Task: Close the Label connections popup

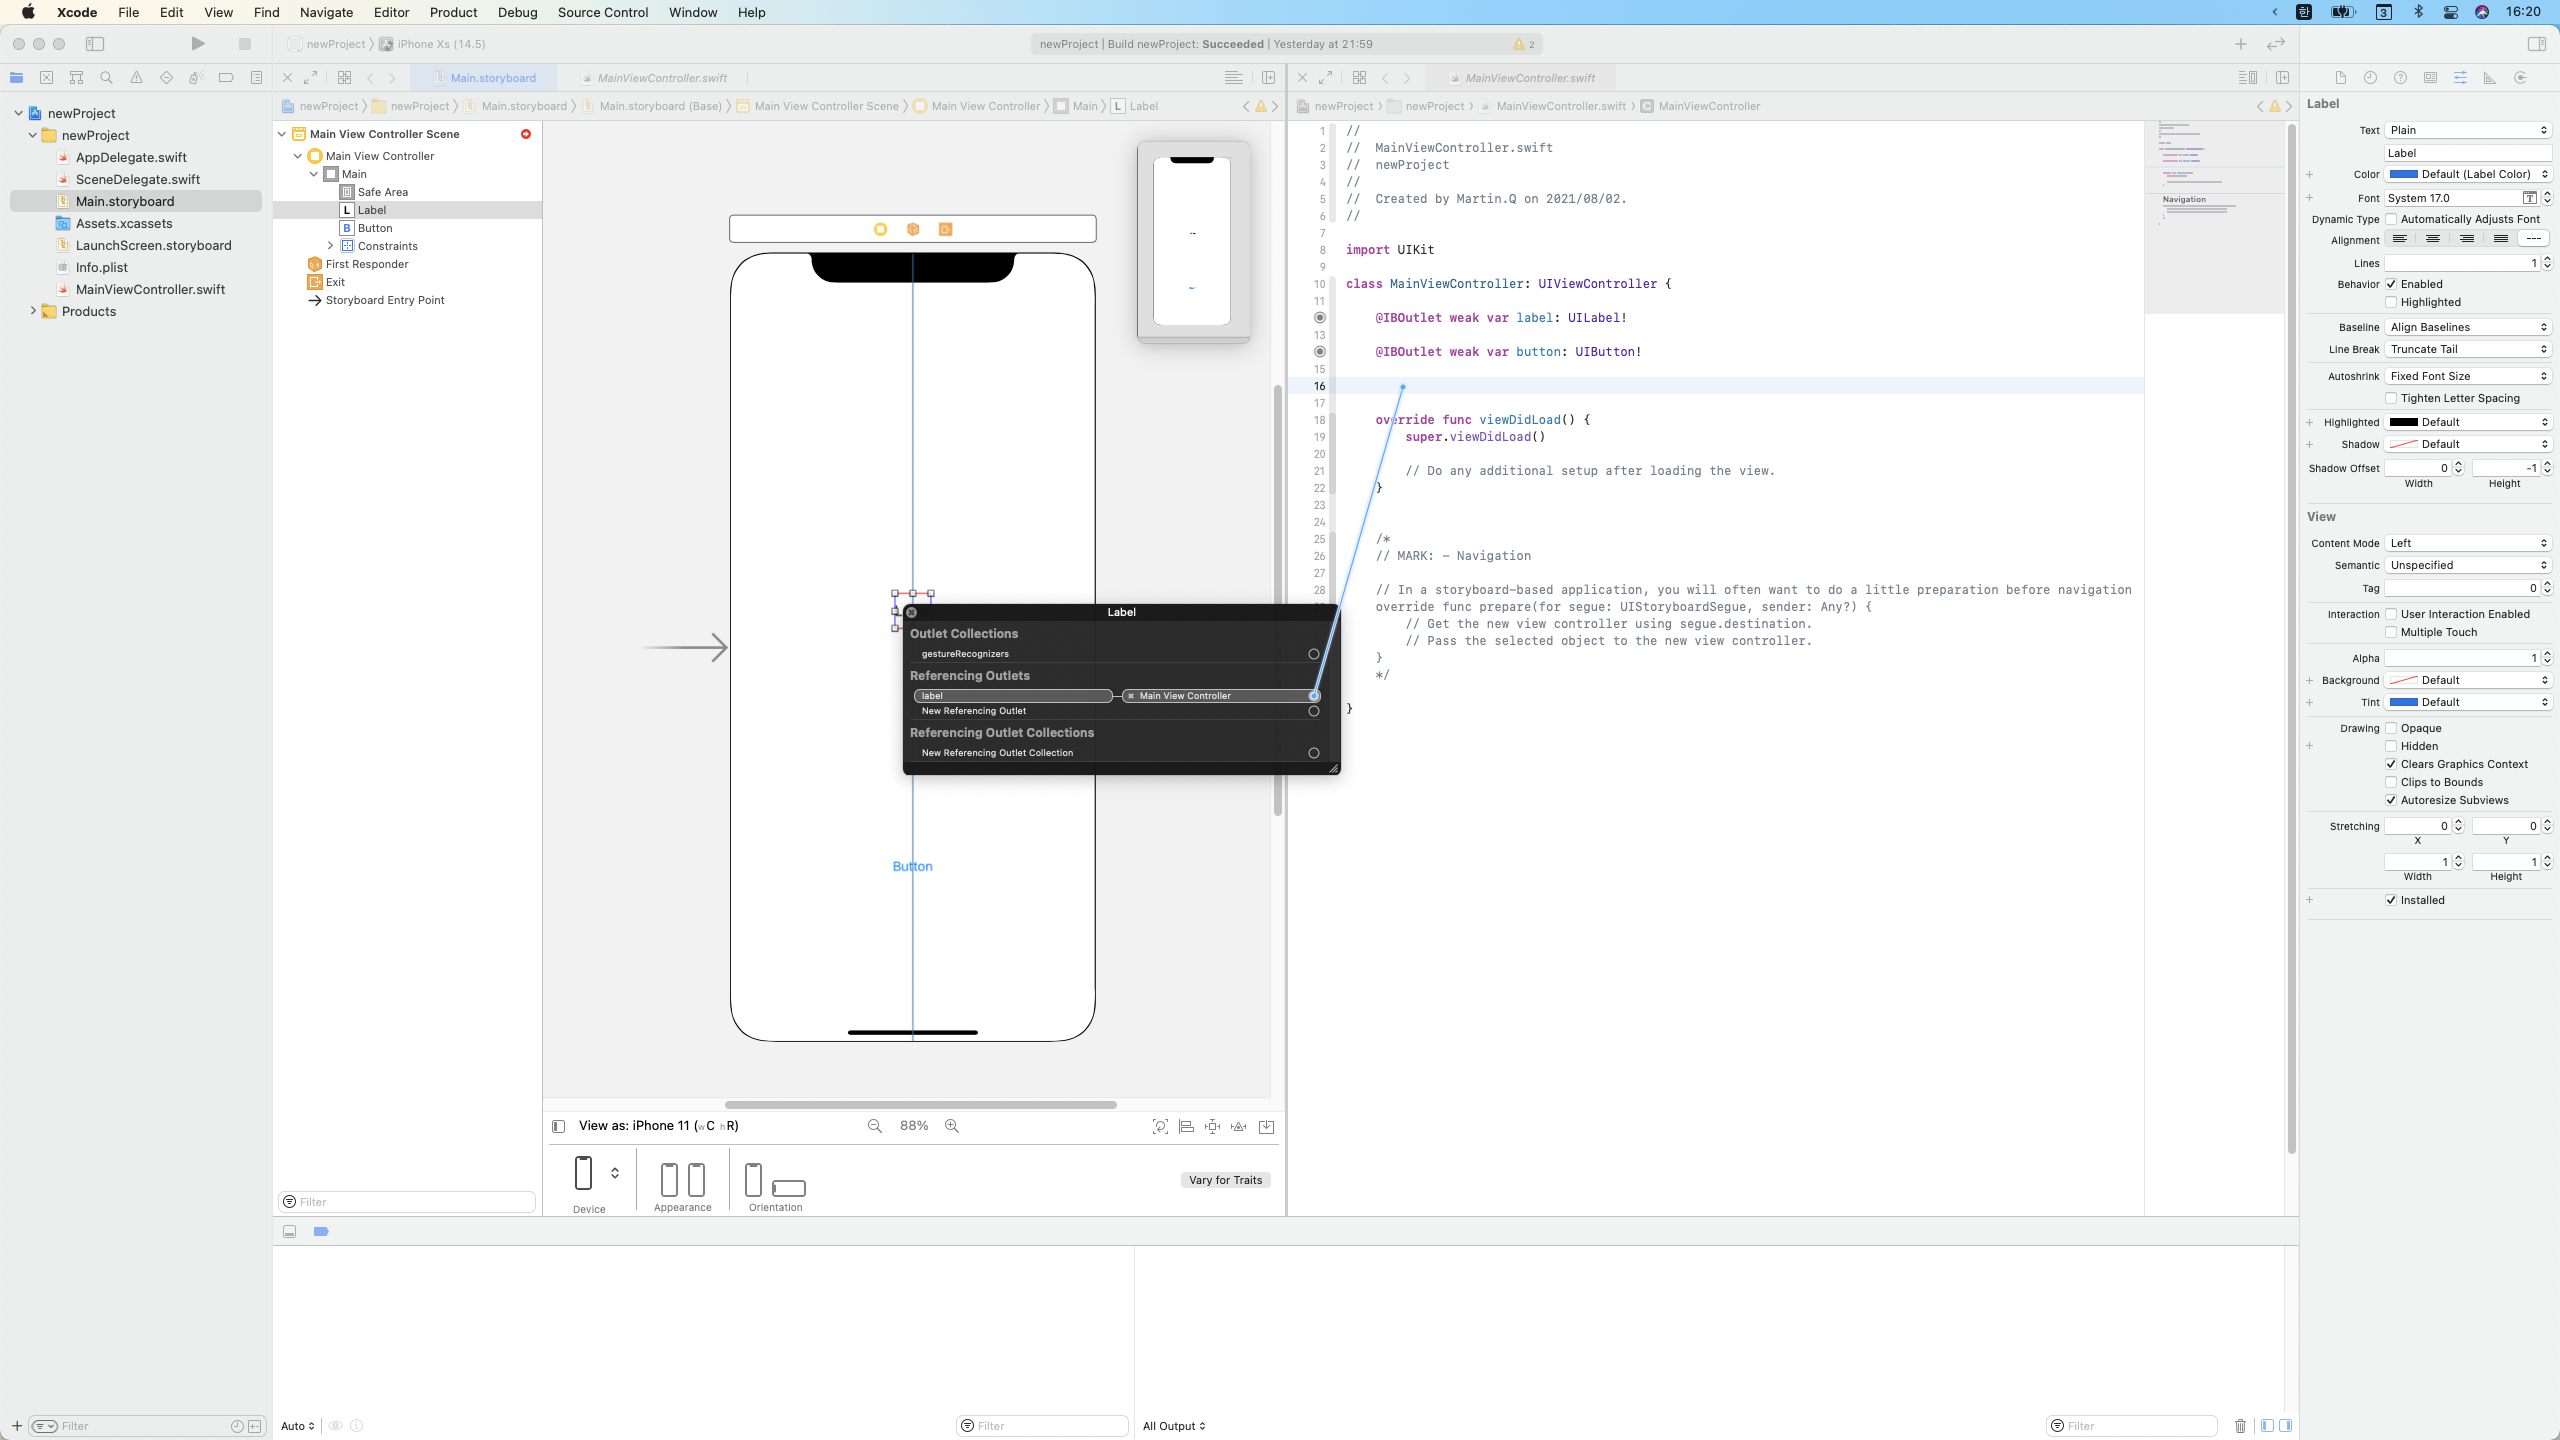Action: coord(911,612)
